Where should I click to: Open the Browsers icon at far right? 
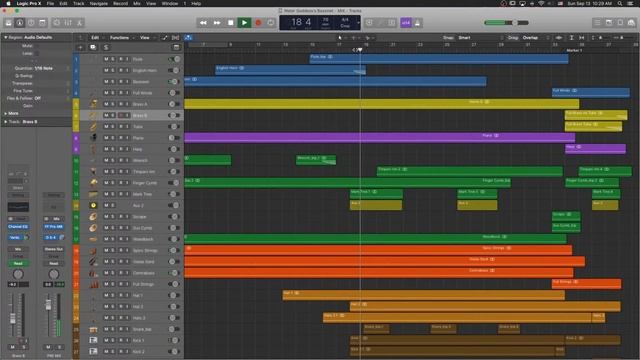click(x=631, y=23)
